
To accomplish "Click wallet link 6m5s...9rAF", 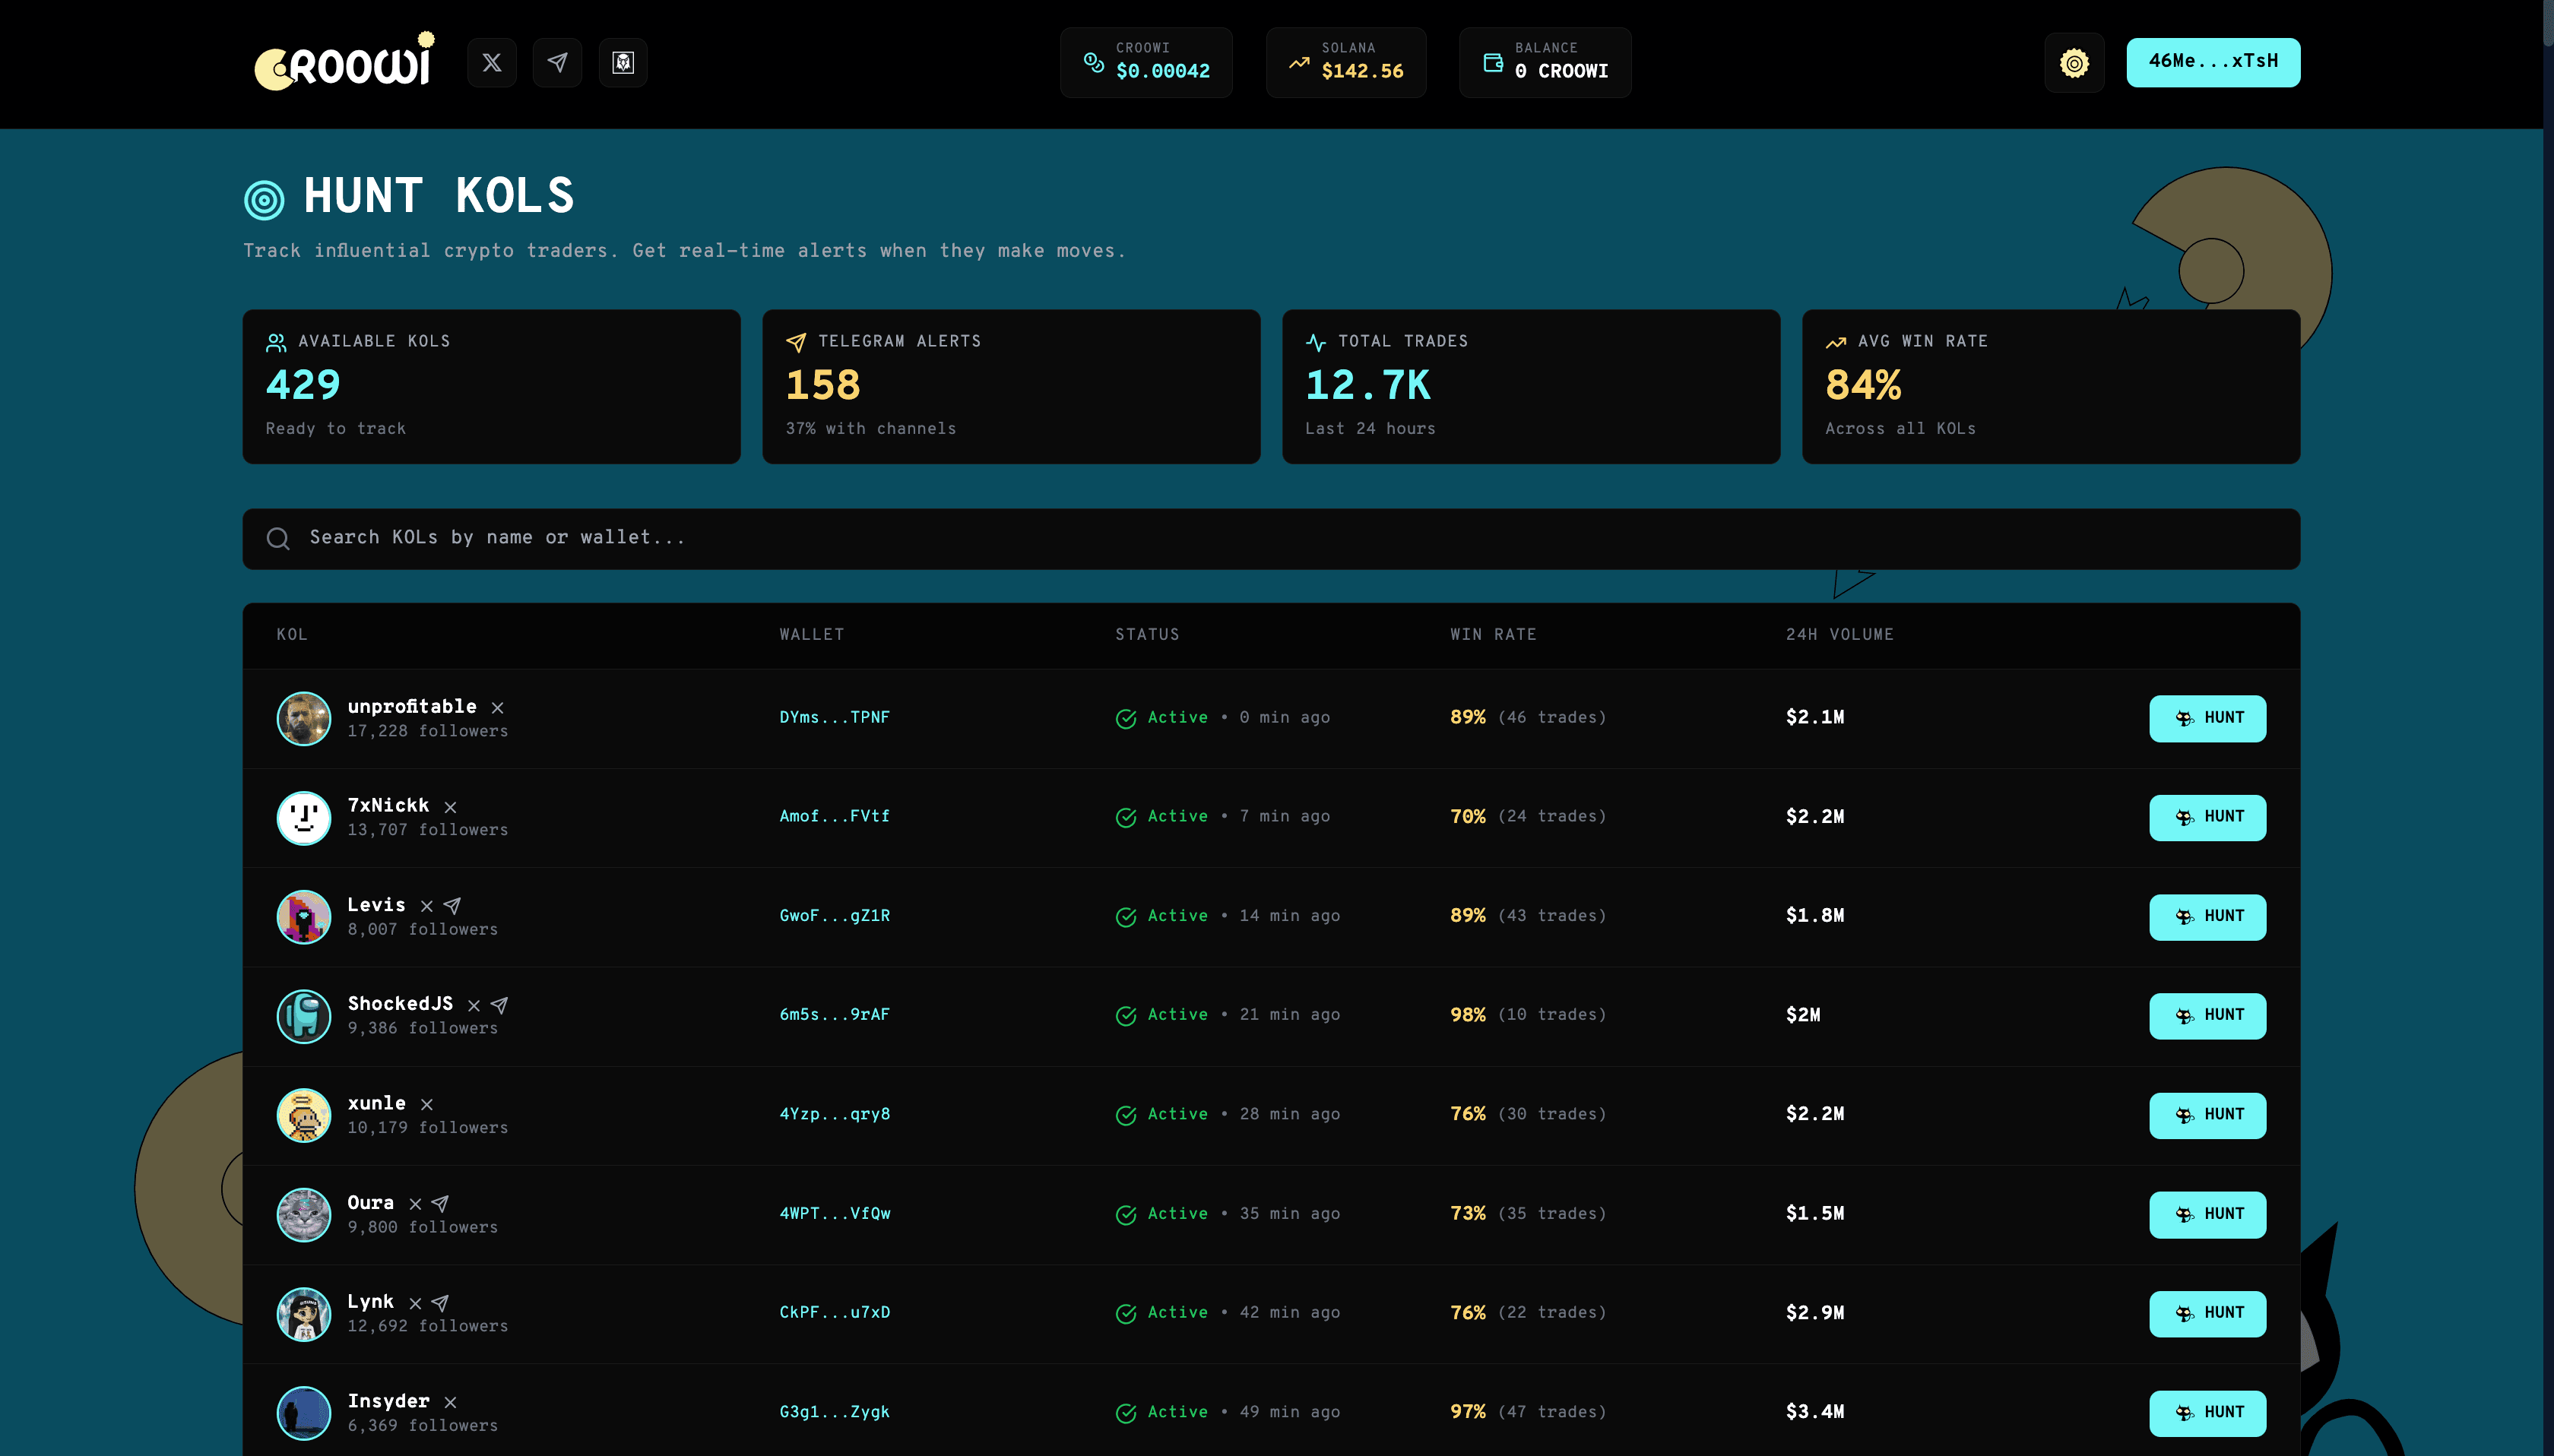I will point(834,1015).
